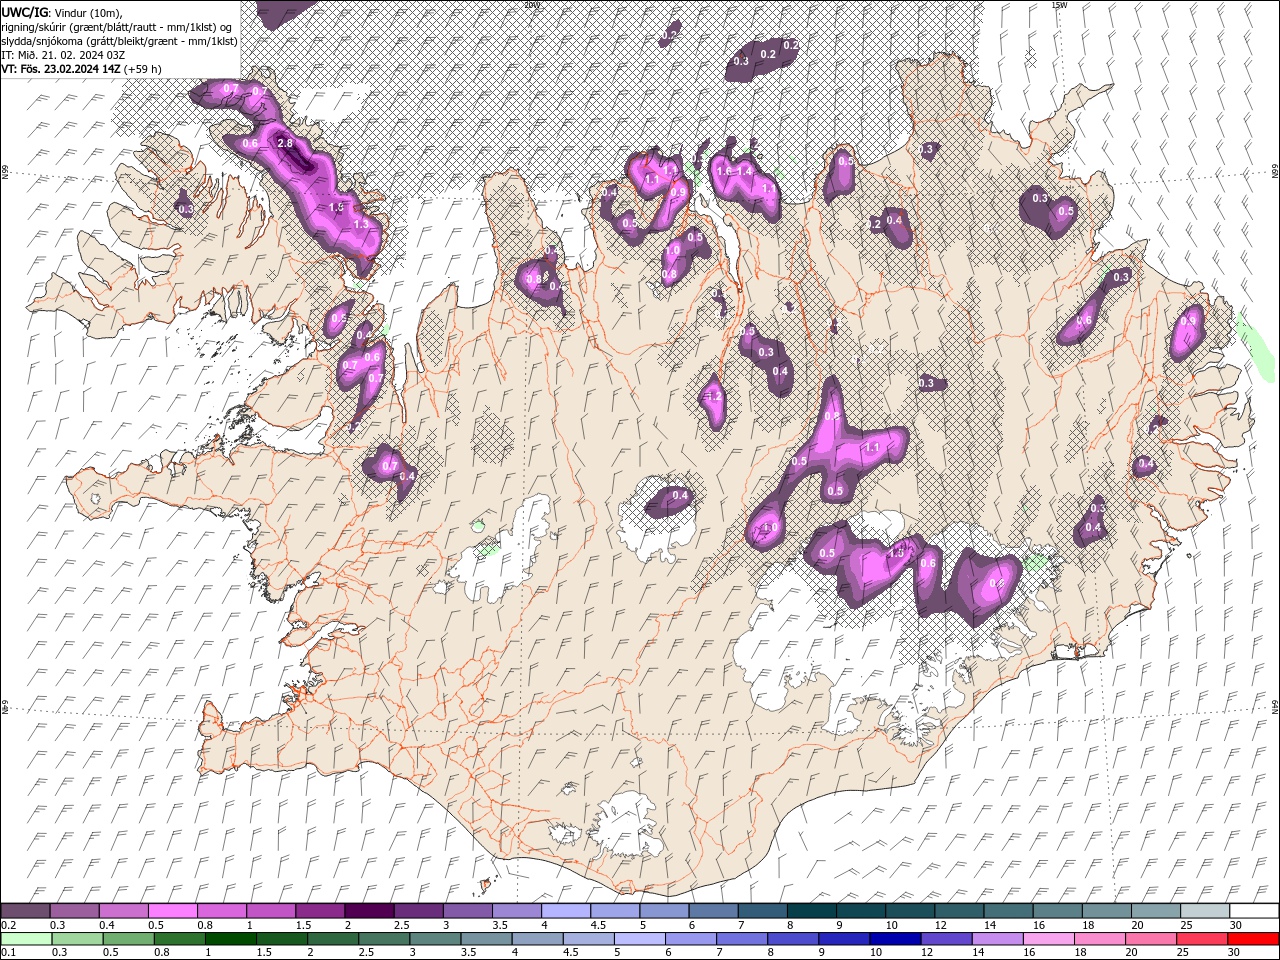Click the 'rigning/skúrir' legend description line
The image size is (1280, 960).
(118, 26)
